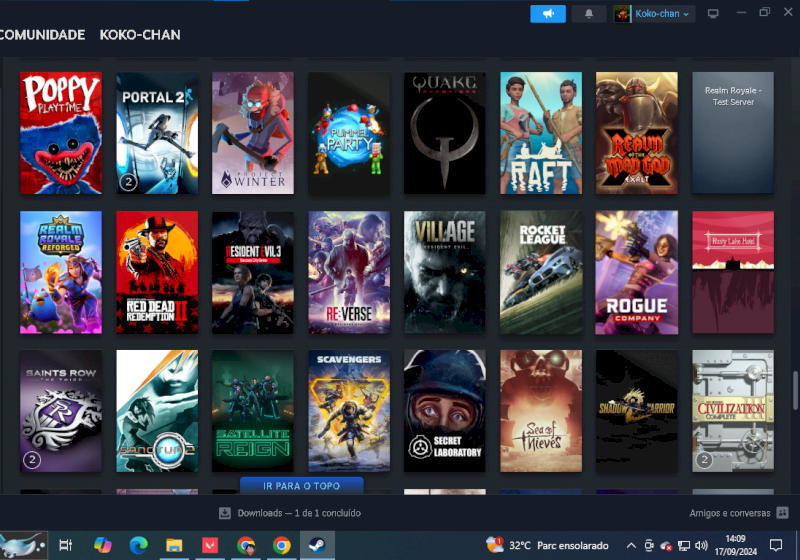Select the Scavengers game cover
This screenshot has width=800, height=560.
tap(349, 411)
